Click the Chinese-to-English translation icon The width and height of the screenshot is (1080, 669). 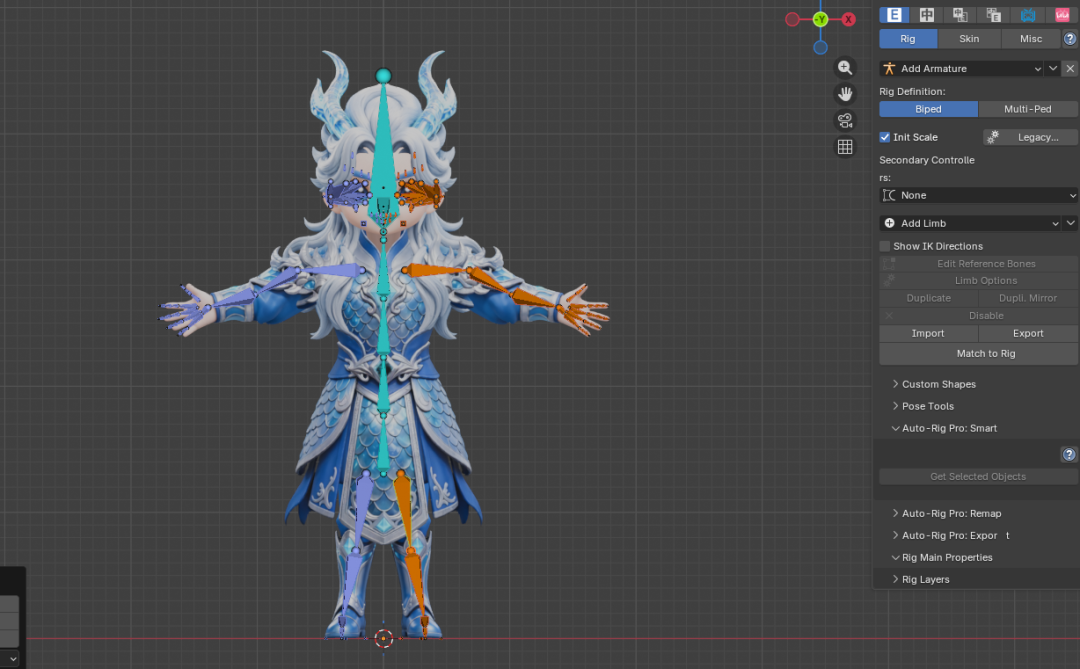(960, 14)
